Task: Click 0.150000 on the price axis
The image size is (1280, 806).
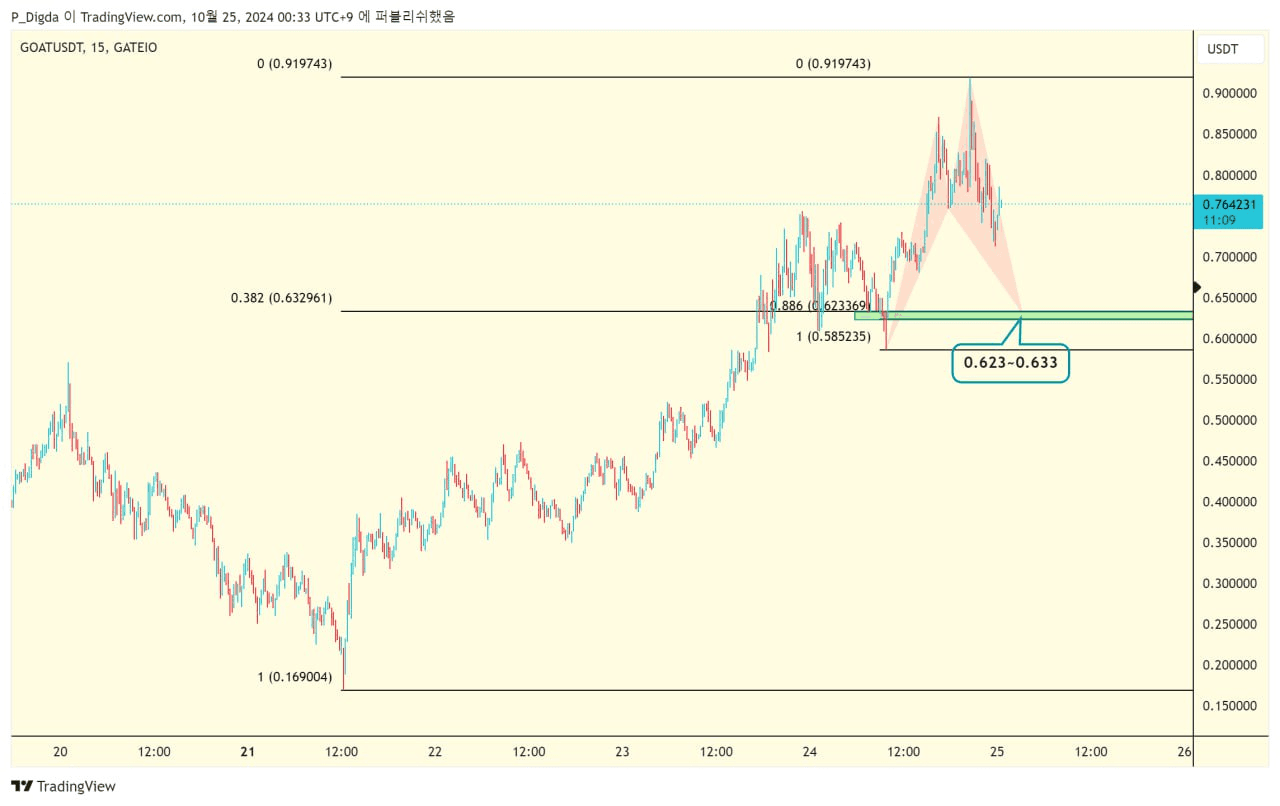Action: pyautogui.click(x=1229, y=706)
